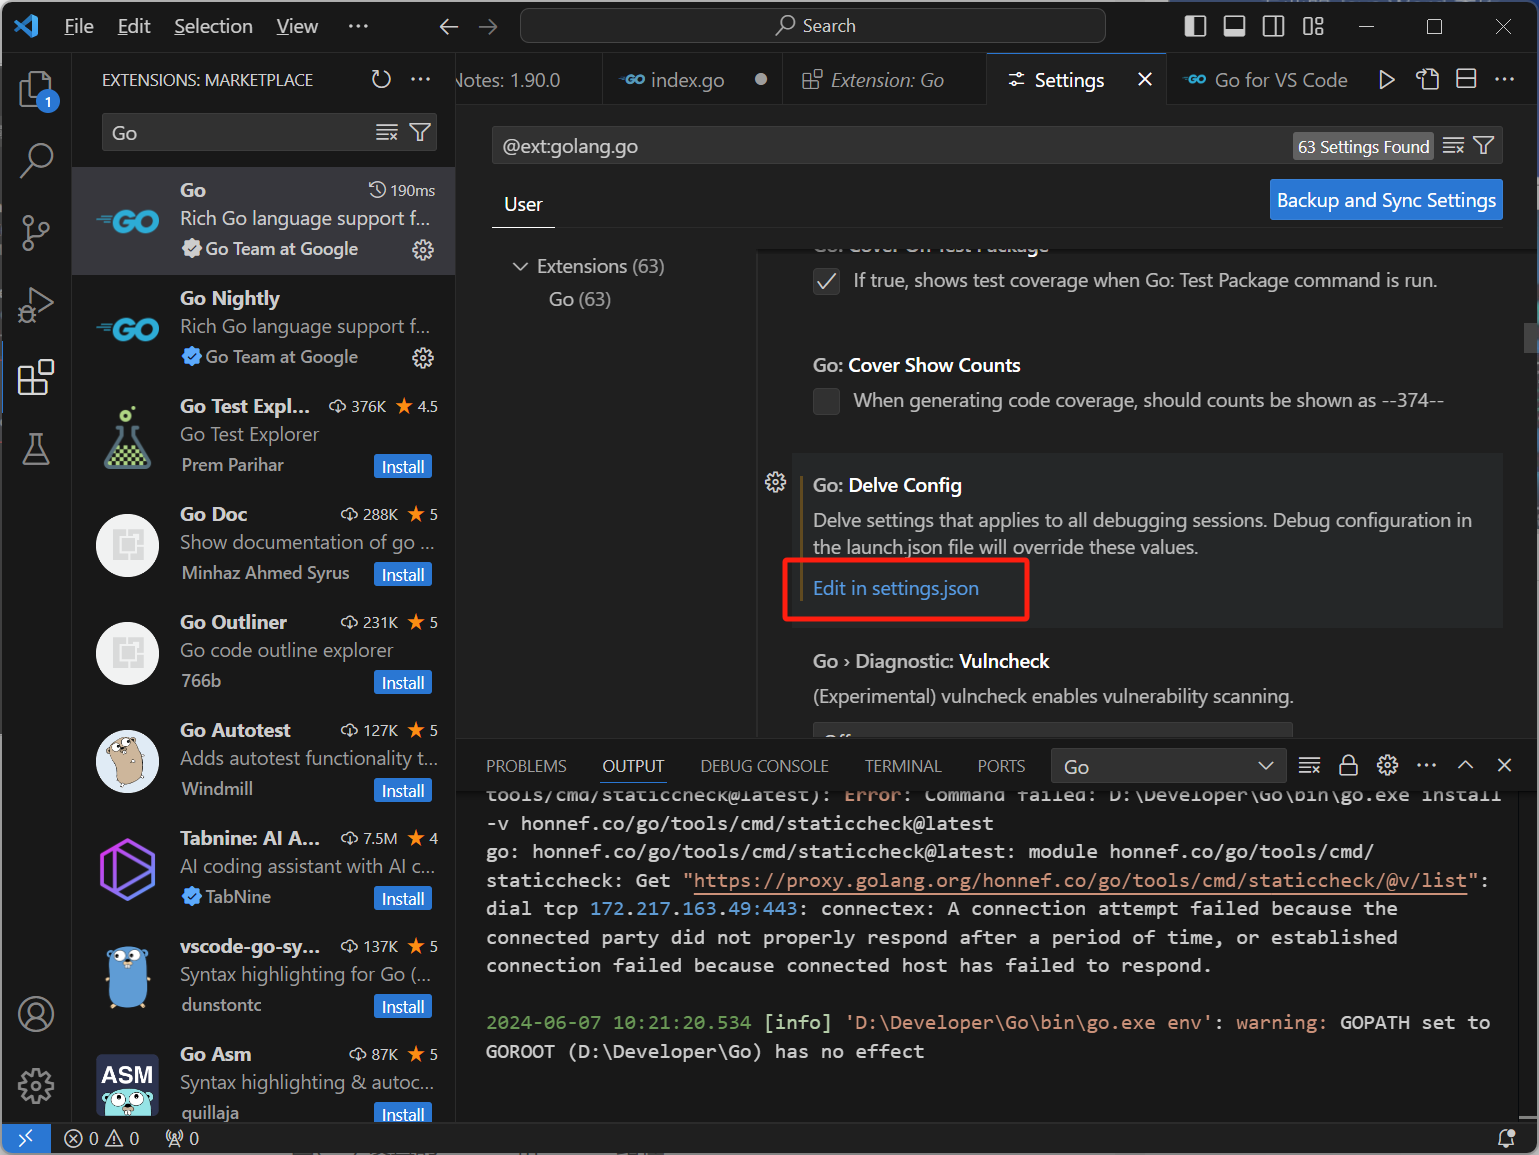Switch to PROBLEMS panel tab
Screen dimensions: 1539x1155
coord(526,766)
